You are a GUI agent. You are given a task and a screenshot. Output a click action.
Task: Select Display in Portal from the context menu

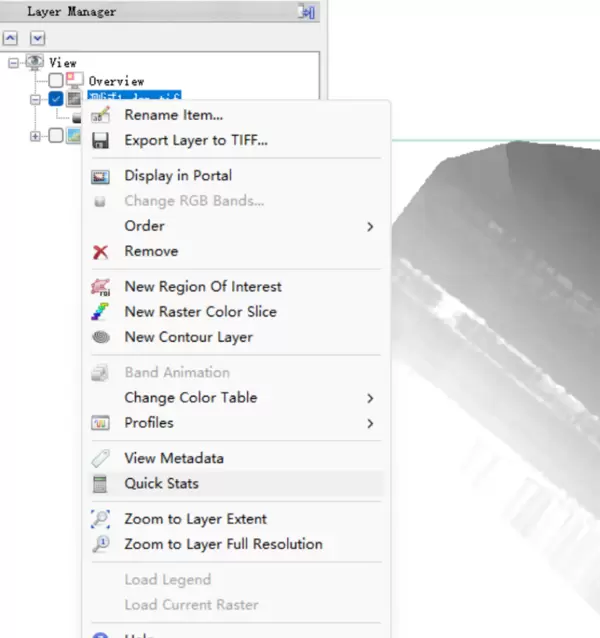[178, 176]
